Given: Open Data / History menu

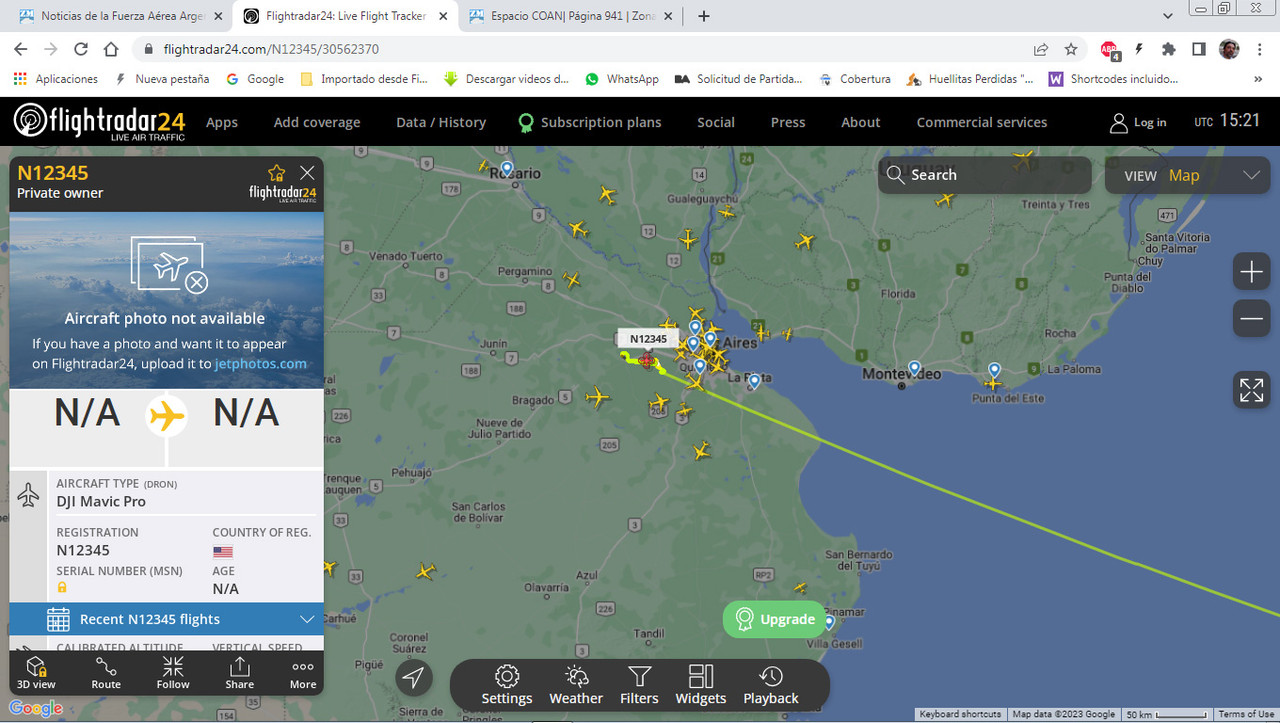Looking at the screenshot, I should tap(441, 122).
